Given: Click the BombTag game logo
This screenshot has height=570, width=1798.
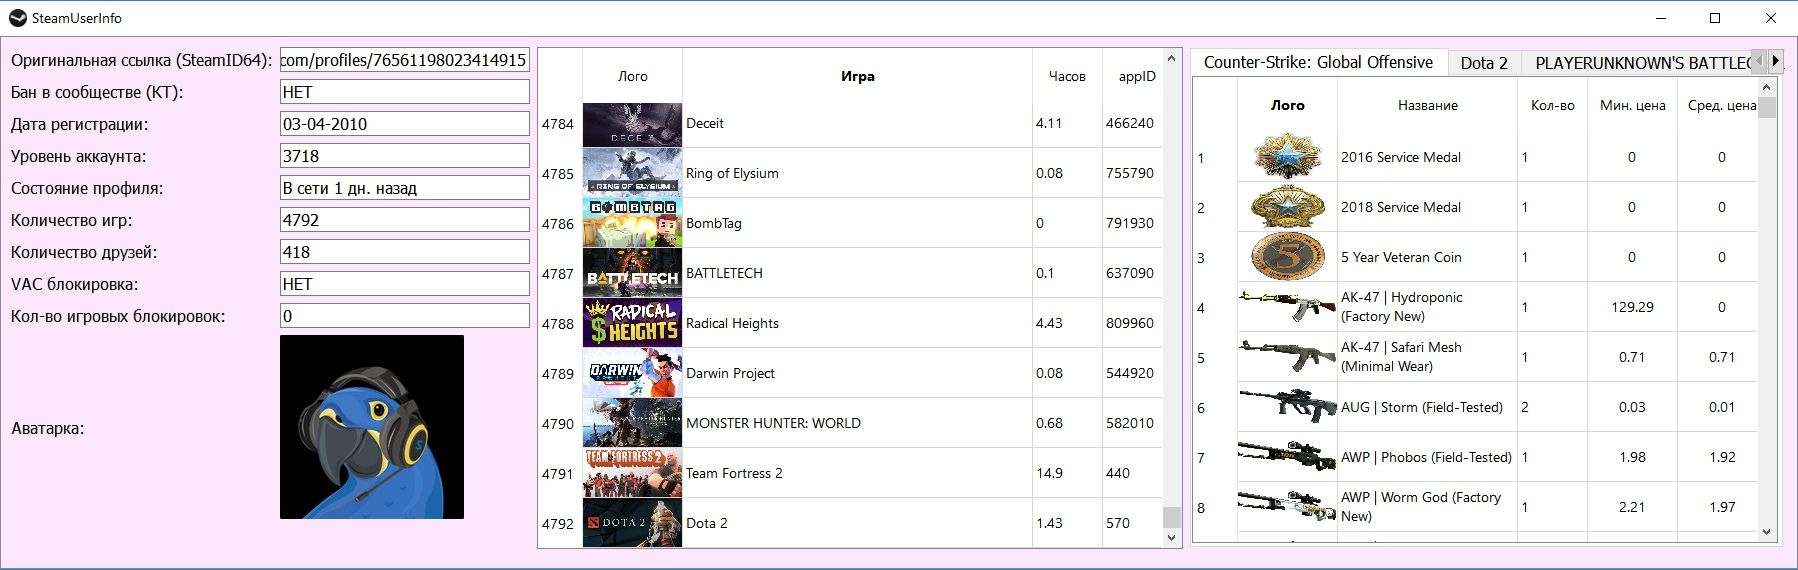Looking at the screenshot, I should [632, 223].
